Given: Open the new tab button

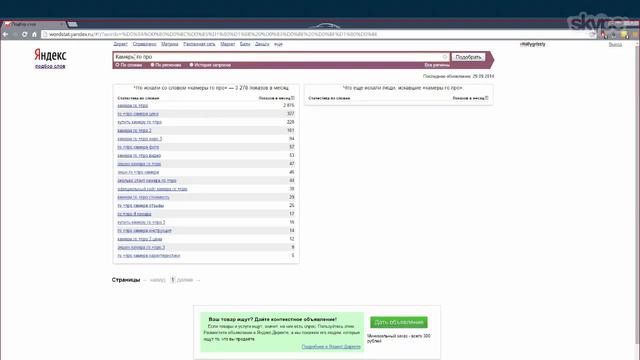Looking at the screenshot, I should [x=73, y=24].
